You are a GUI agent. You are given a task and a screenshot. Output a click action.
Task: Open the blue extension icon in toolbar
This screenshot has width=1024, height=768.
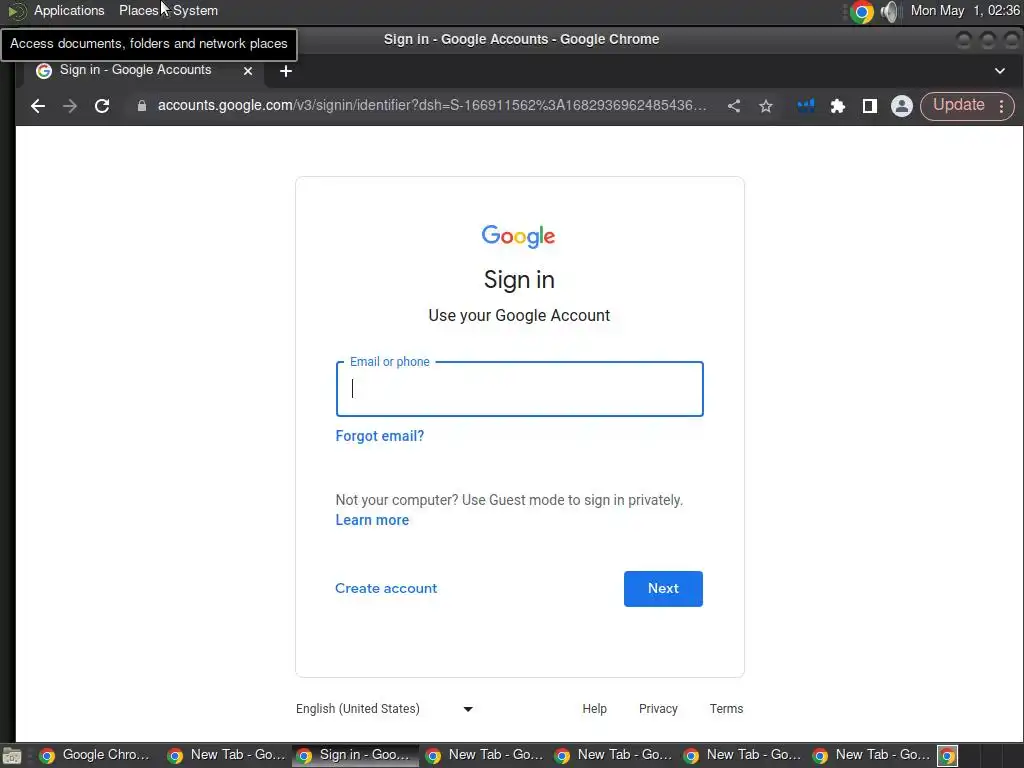pyautogui.click(x=806, y=106)
